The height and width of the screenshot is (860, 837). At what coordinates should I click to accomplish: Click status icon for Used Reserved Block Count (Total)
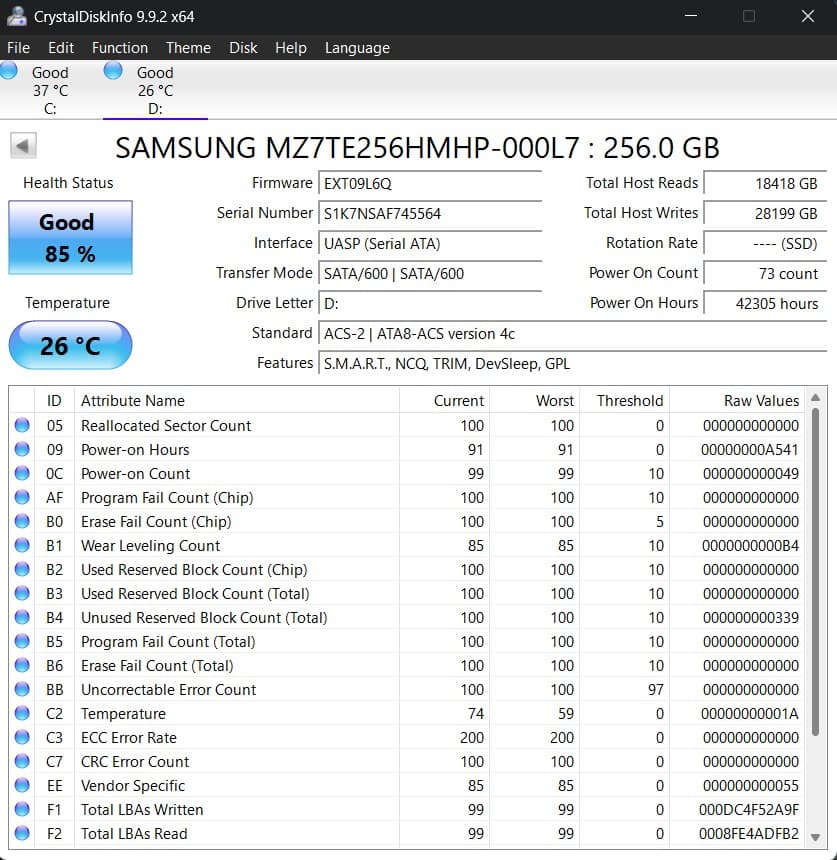point(22,593)
